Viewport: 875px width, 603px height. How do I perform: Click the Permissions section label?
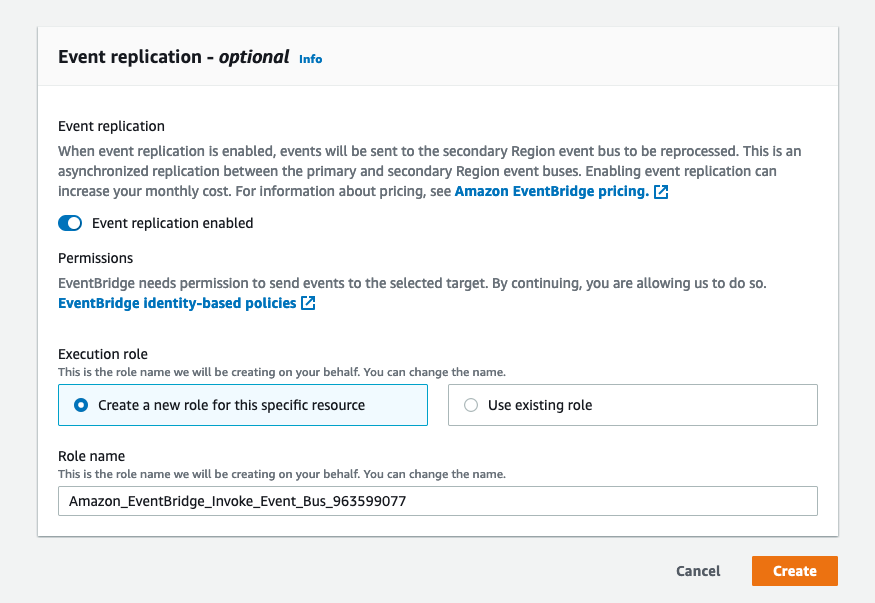95,258
